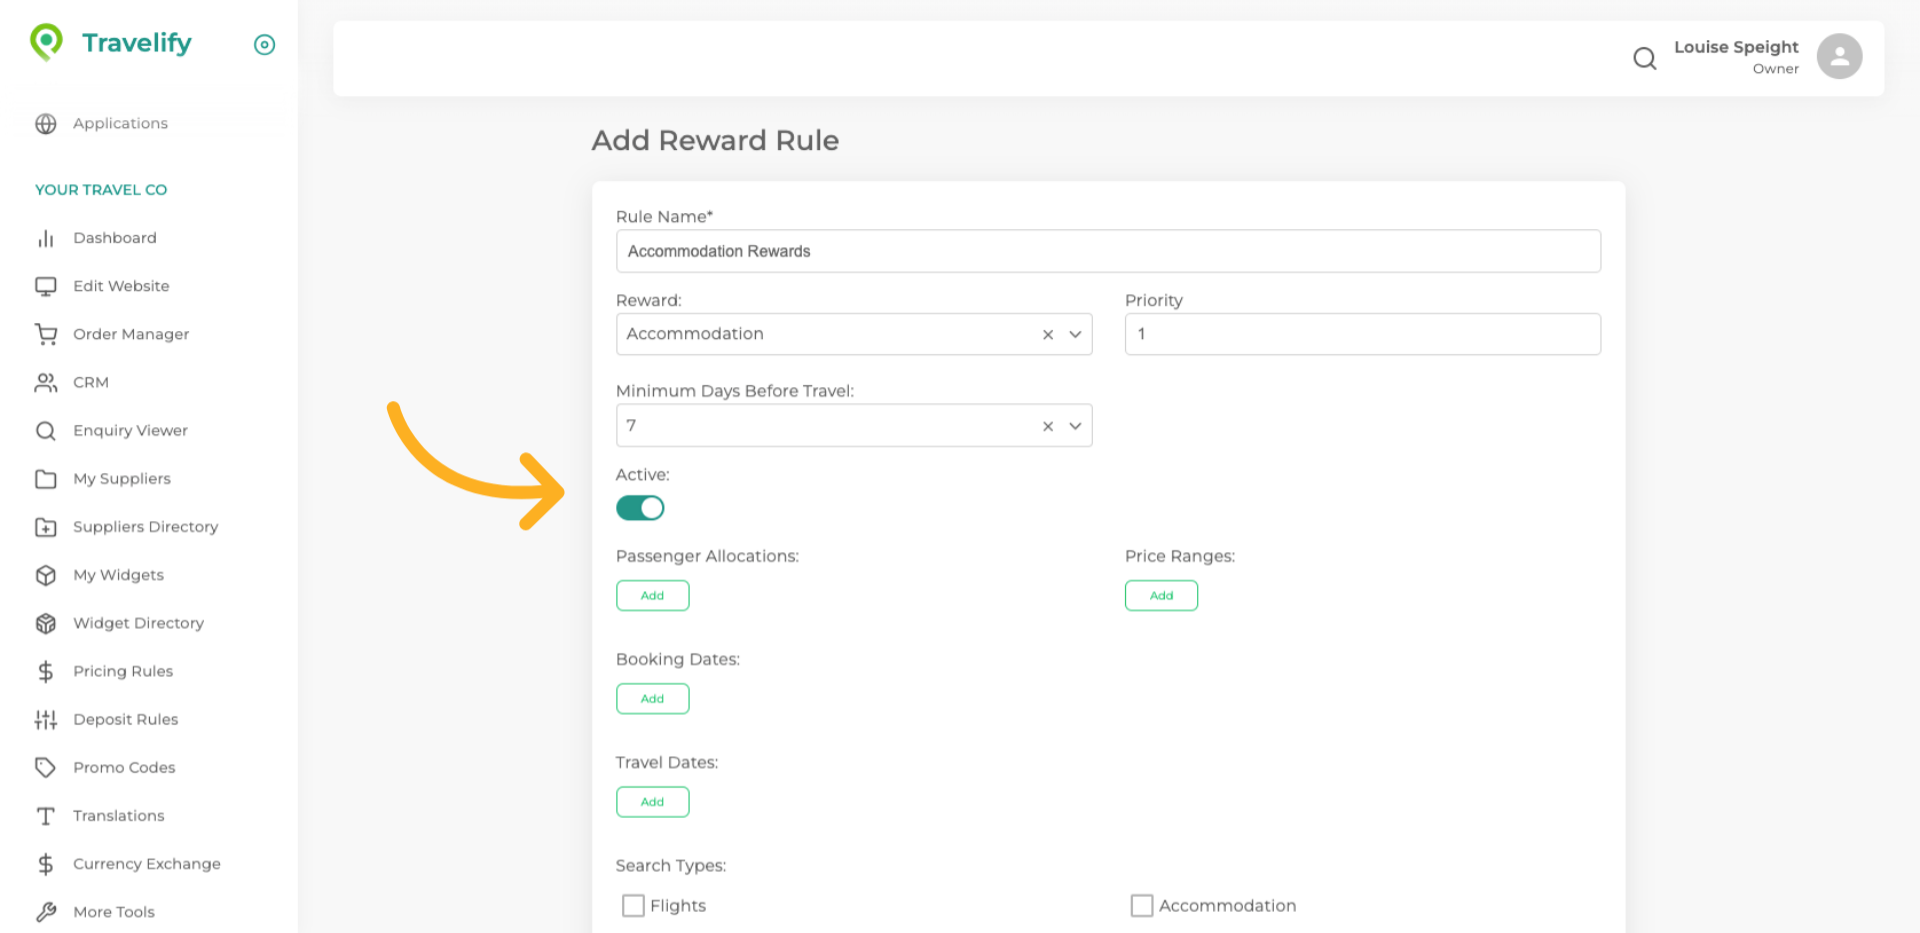
Task: Go to Dashboard in the sidebar
Action: click(114, 238)
